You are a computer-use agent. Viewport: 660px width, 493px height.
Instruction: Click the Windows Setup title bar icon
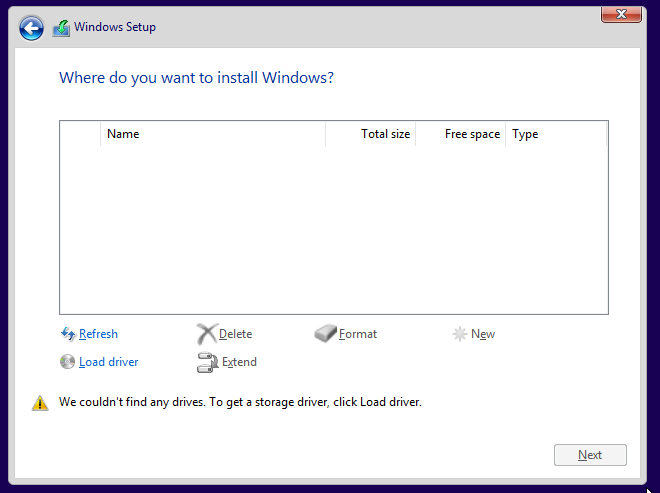(x=62, y=28)
